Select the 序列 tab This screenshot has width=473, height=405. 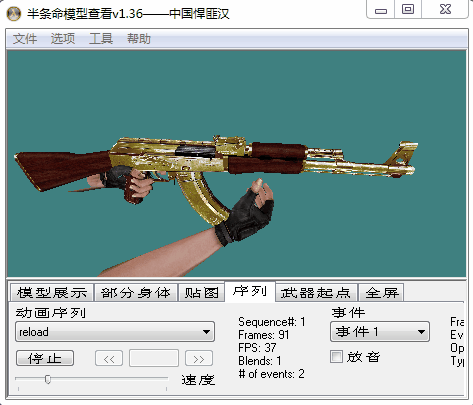(x=250, y=291)
